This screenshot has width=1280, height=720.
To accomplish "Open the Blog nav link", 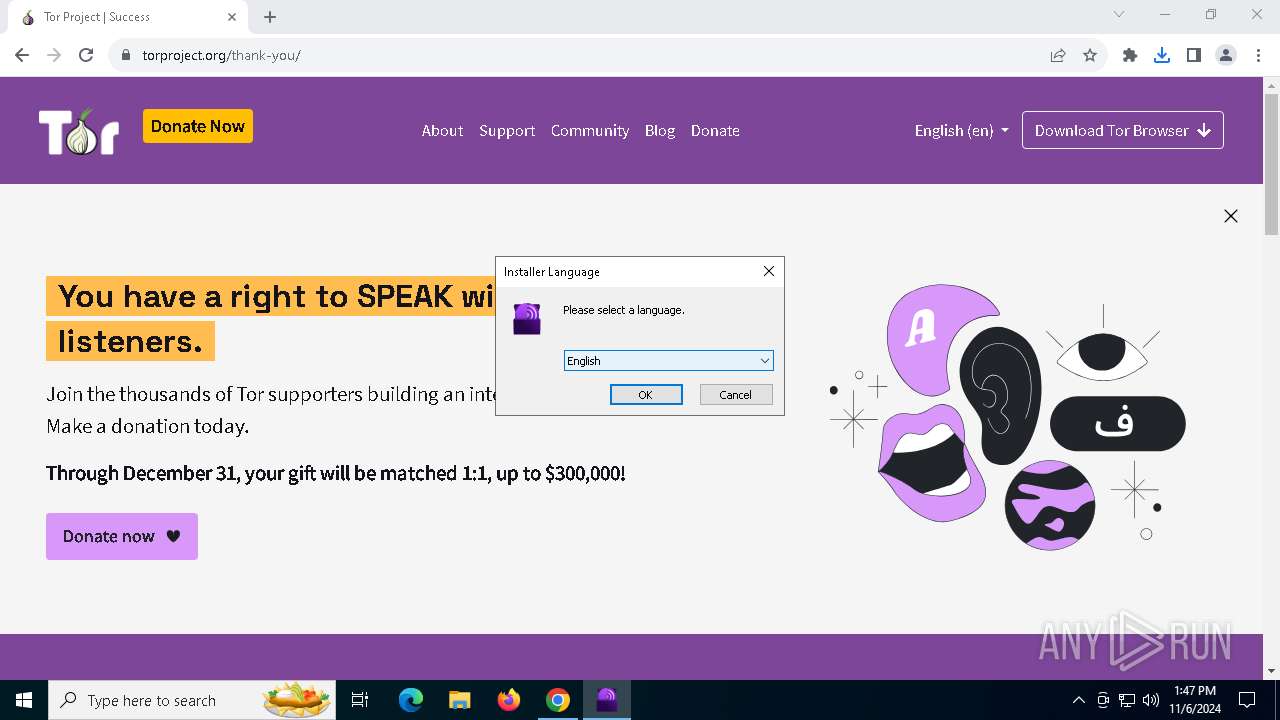I will (x=660, y=131).
